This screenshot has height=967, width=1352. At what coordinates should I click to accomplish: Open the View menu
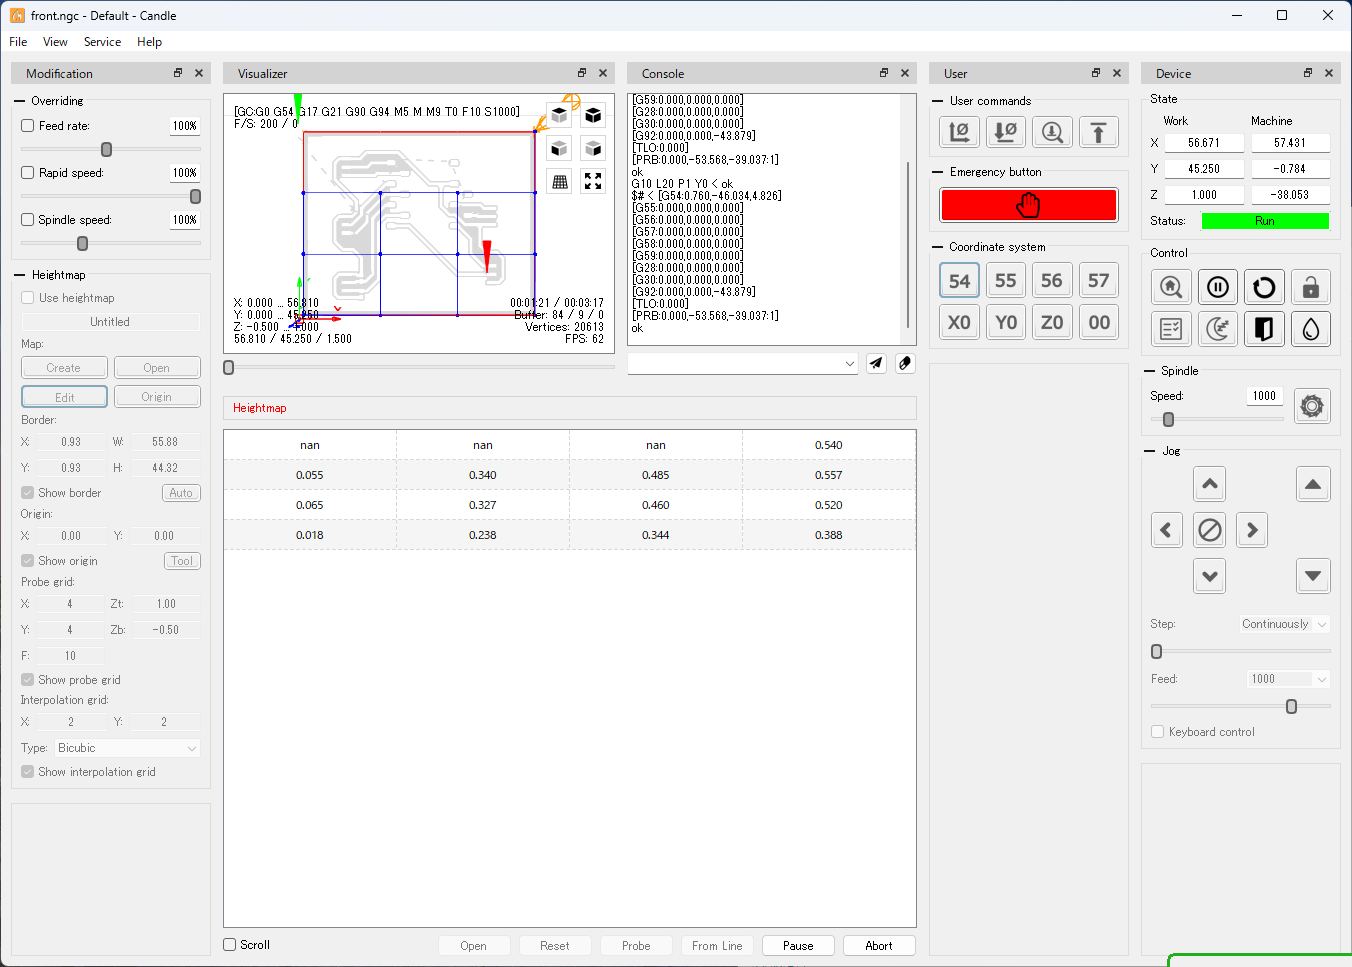coord(55,42)
